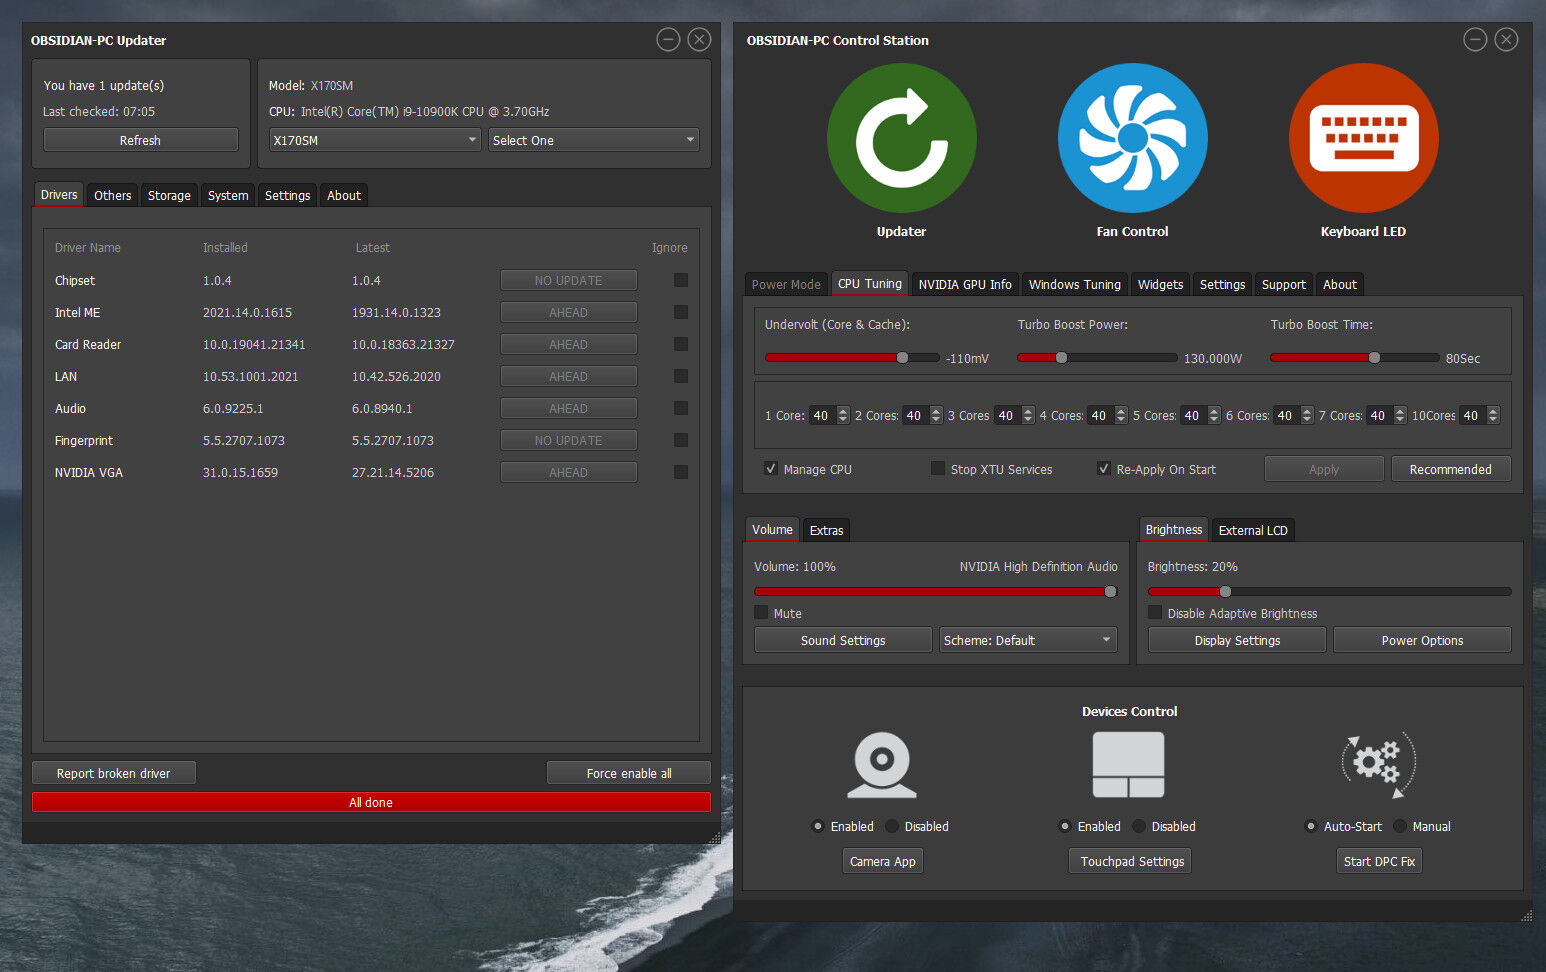Adjust the 7 Cores multiplier stepper
Viewport: 1546px width, 972px height.
click(x=1400, y=415)
